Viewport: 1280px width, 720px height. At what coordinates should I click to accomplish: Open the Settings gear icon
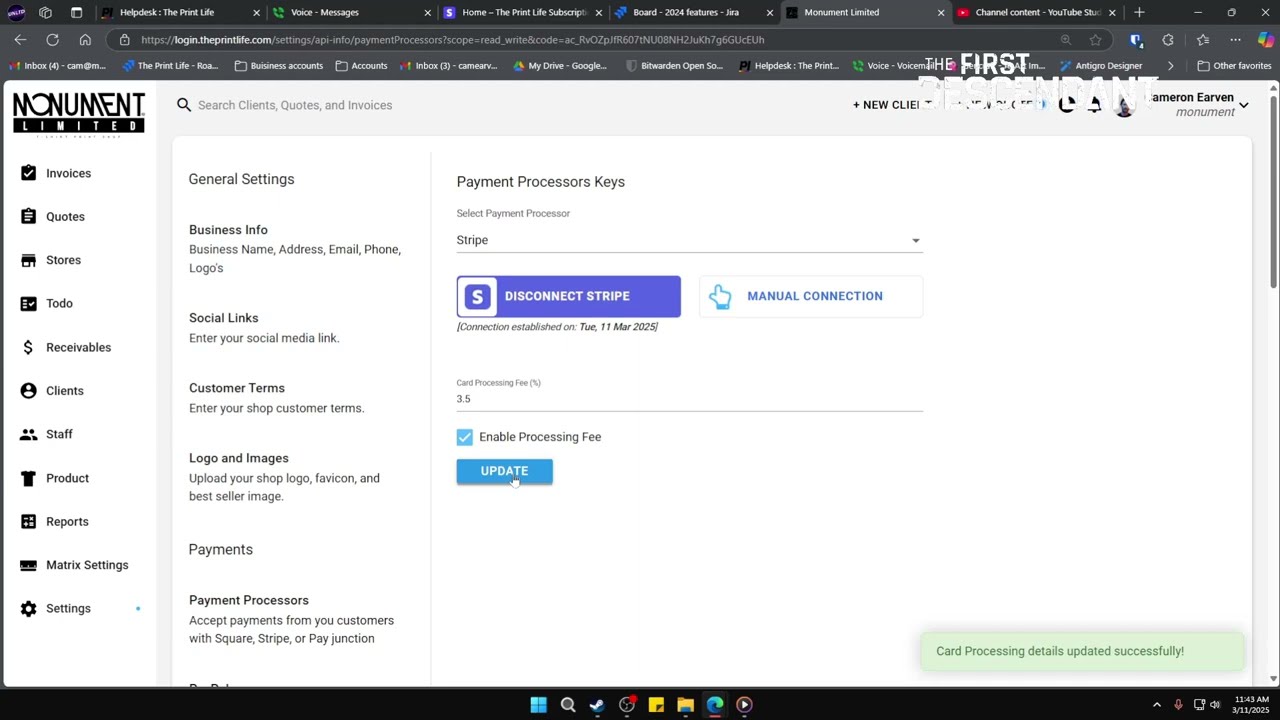28,608
